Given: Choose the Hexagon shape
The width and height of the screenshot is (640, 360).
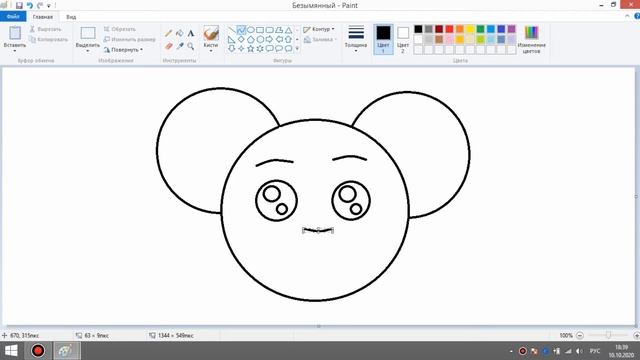Looking at the screenshot, I should [260, 39].
